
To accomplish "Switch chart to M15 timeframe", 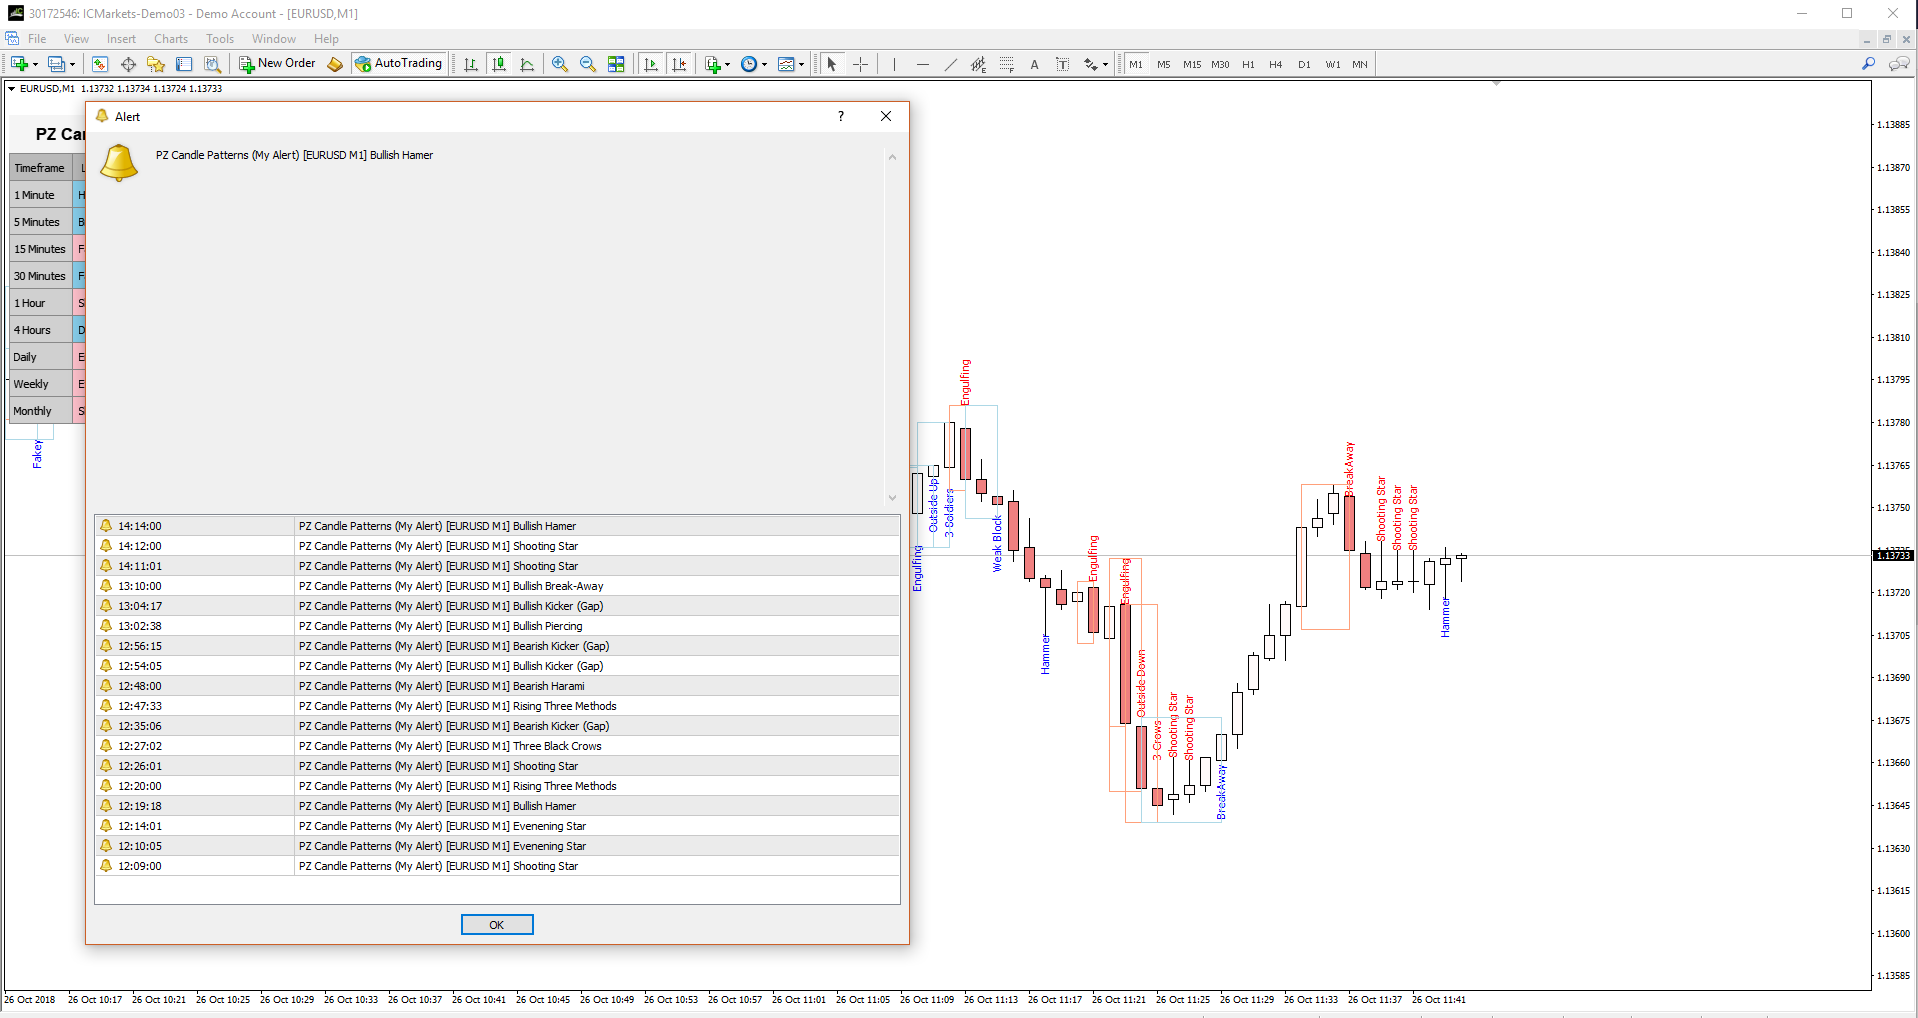I will [x=1192, y=64].
